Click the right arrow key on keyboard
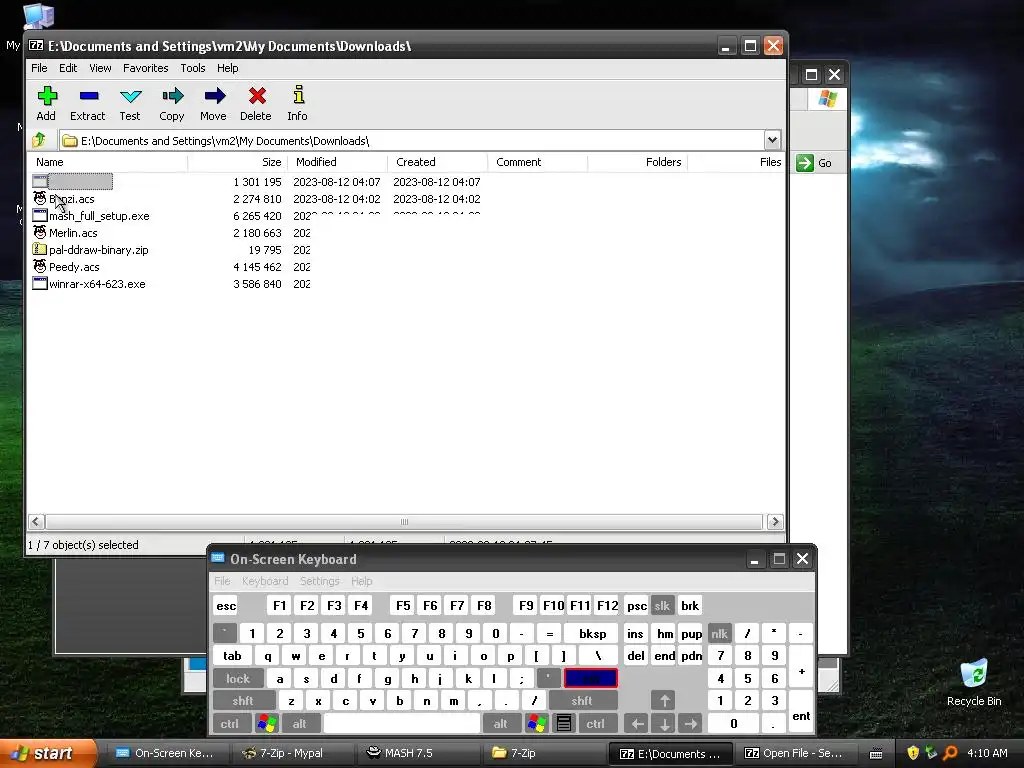The image size is (1024, 768). pos(691,724)
